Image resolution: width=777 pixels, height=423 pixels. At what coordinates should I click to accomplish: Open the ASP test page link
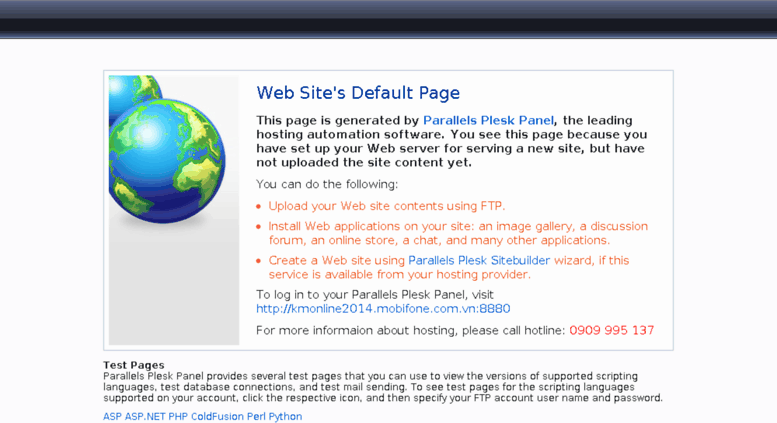pos(112,417)
